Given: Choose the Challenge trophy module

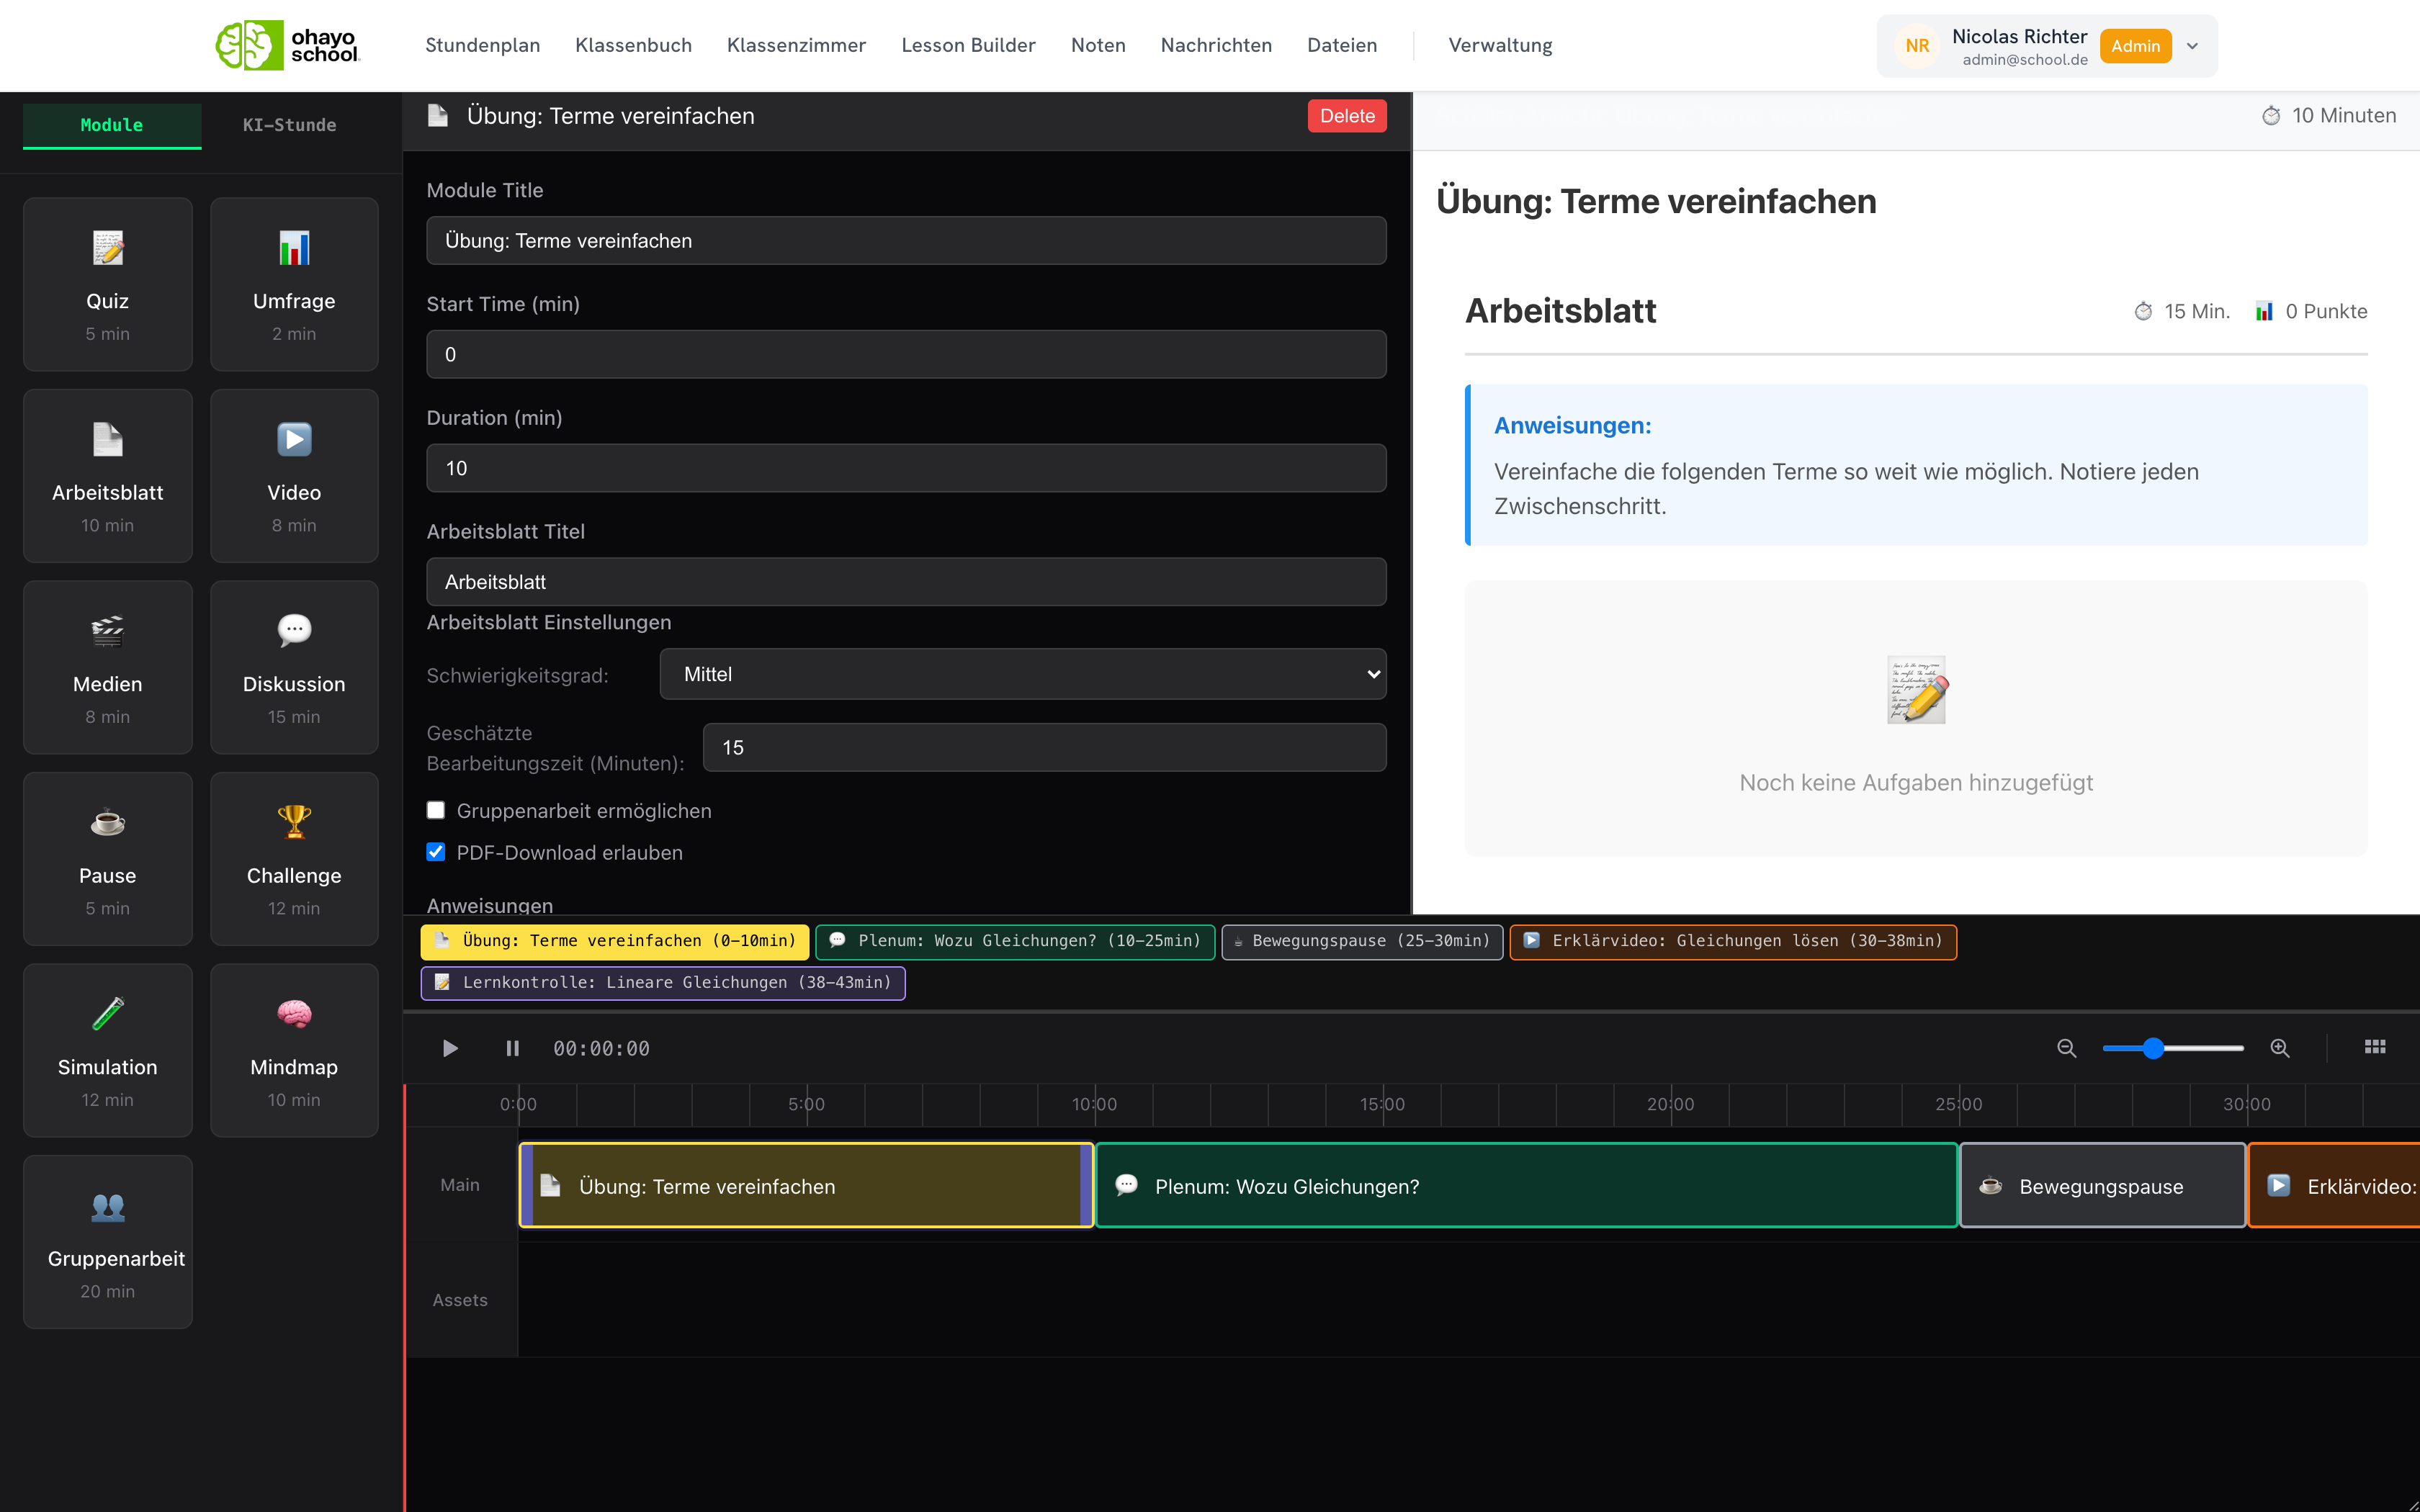Looking at the screenshot, I should click(x=294, y=859).
